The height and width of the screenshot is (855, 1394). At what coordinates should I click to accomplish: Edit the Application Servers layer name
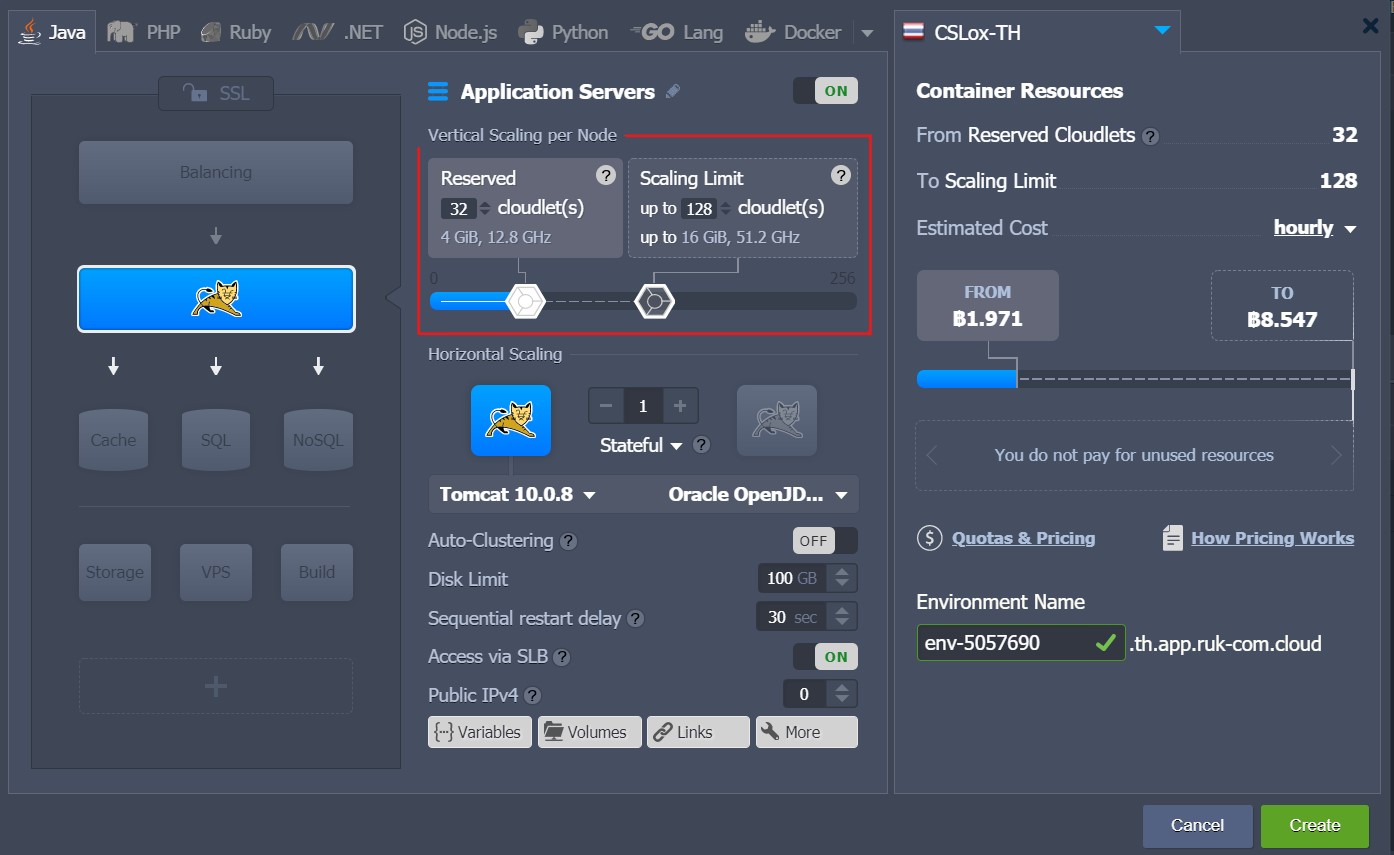point(673,92)
